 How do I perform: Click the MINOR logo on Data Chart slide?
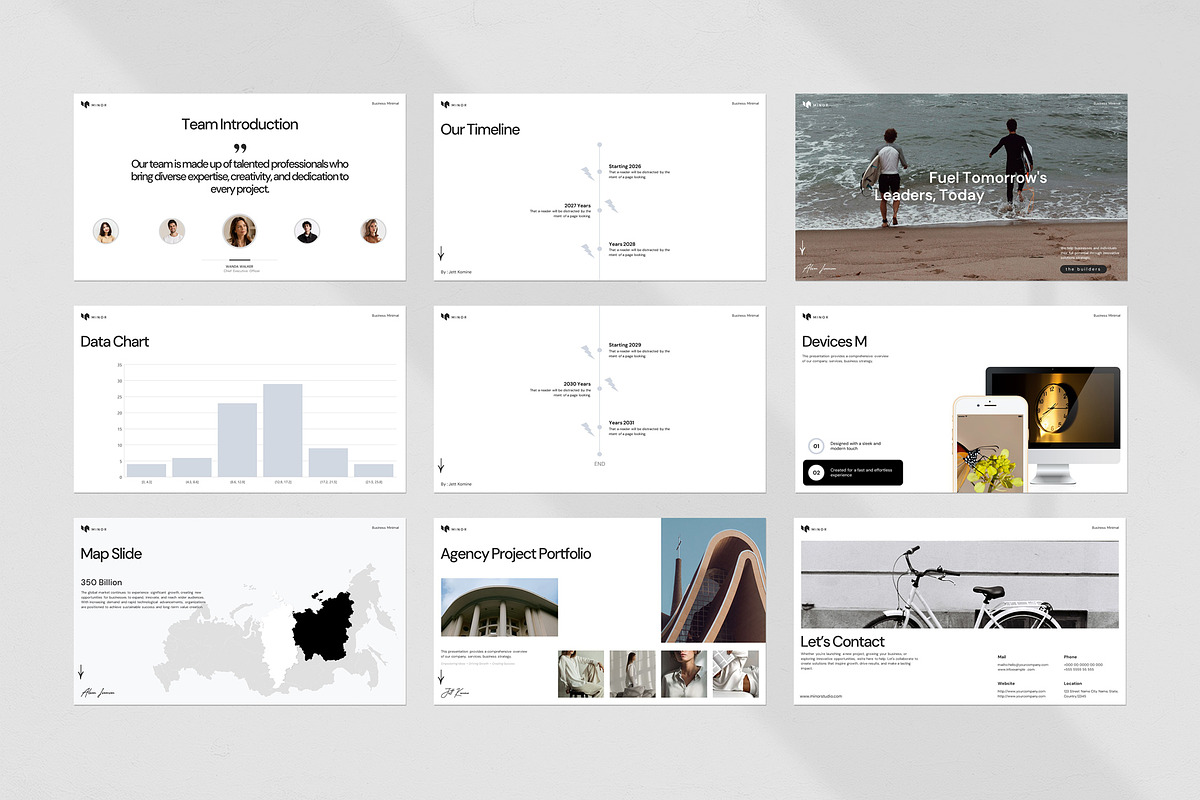92,315
